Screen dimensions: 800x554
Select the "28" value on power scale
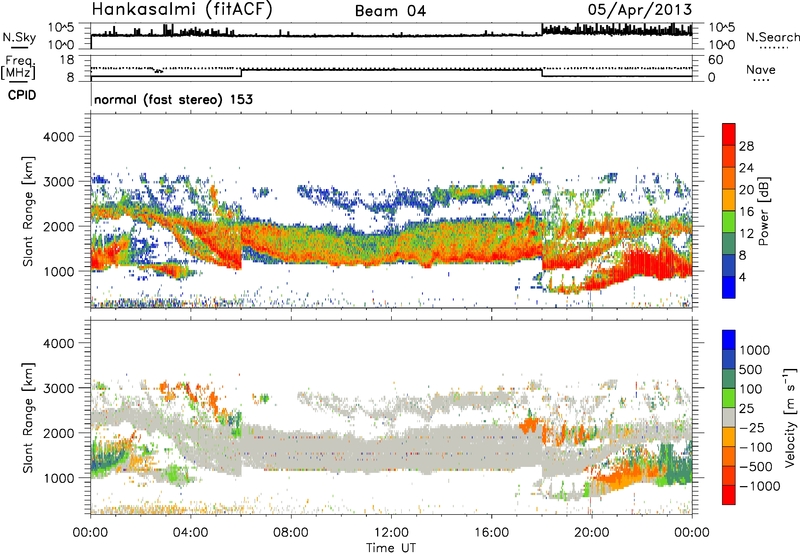pos(746,146)
